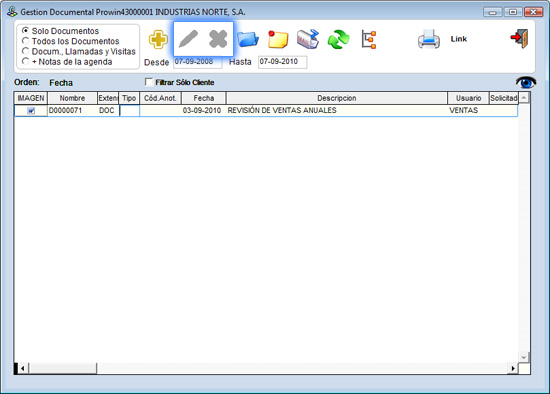Click the mailbox mail icon
The height and width of the screenshot is (394, 550).
(308, 39)
